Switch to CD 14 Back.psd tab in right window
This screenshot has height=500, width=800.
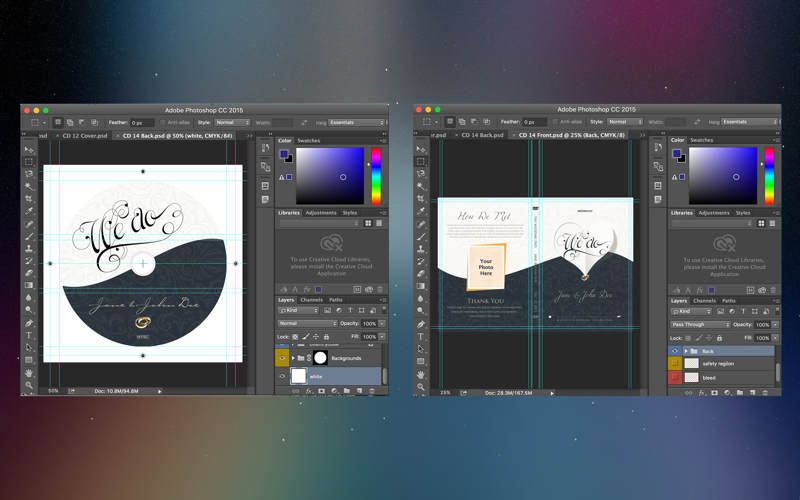coord(482,135)
